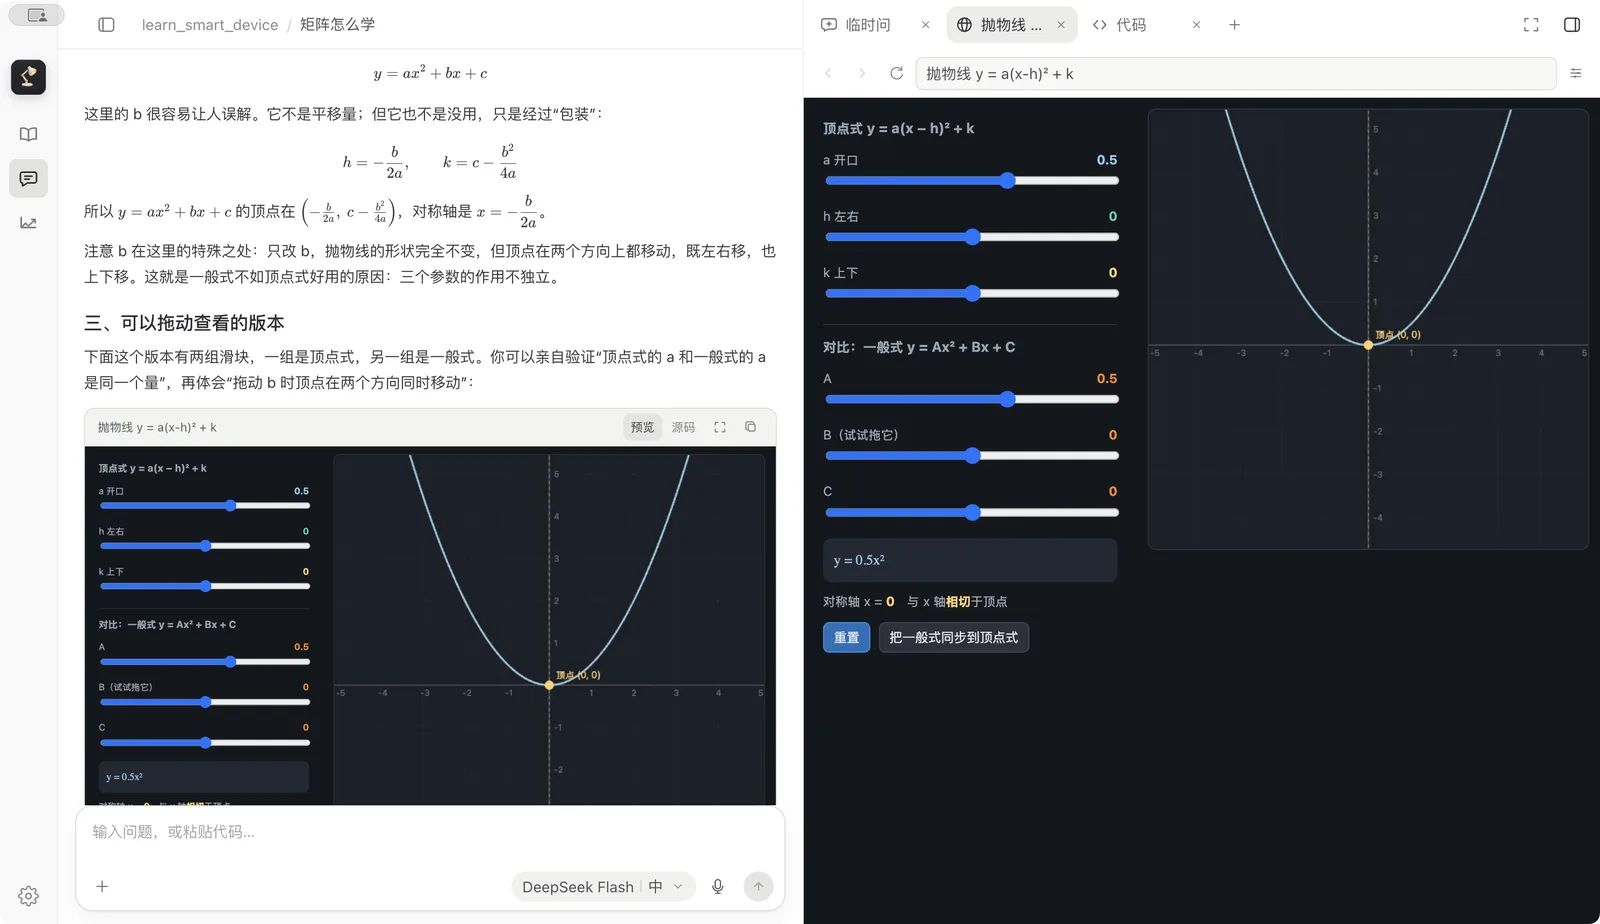Open the statistics chart icon in sidebar
This screenshot has width=1600, height=924.
pyautogui.click(x=29, y=223)
